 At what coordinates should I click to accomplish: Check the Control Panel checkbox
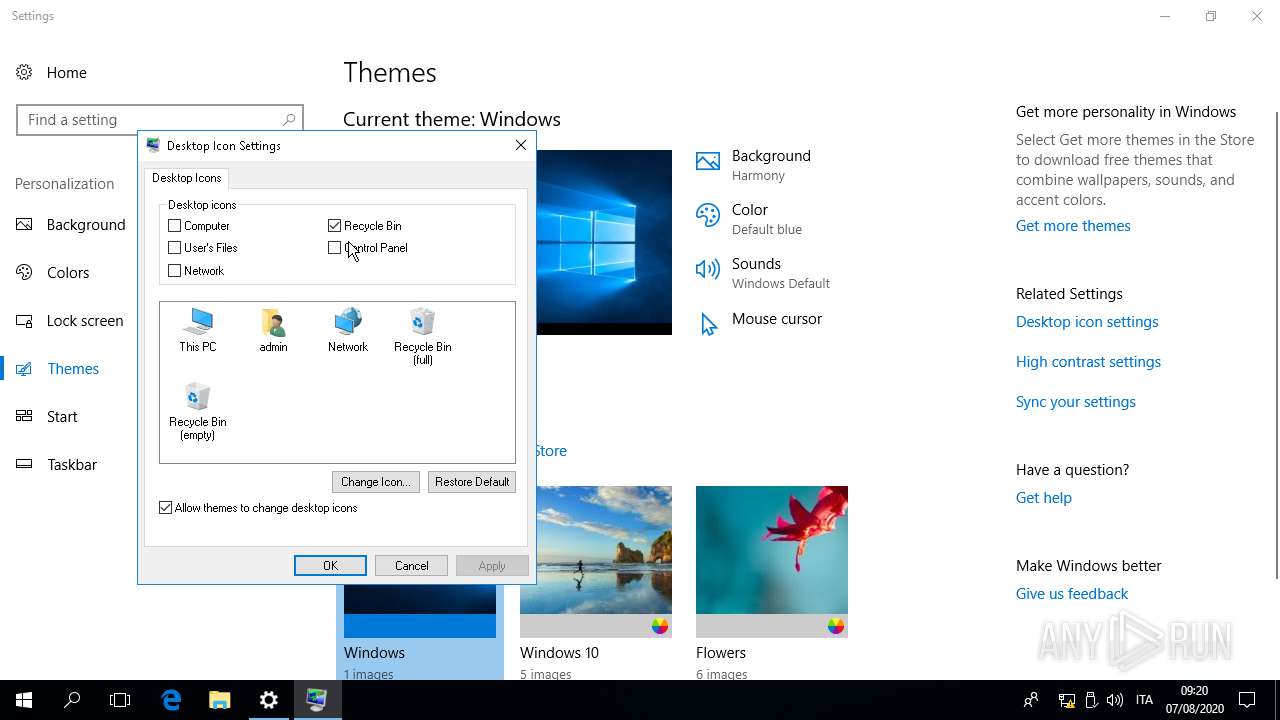click(335, 248)
